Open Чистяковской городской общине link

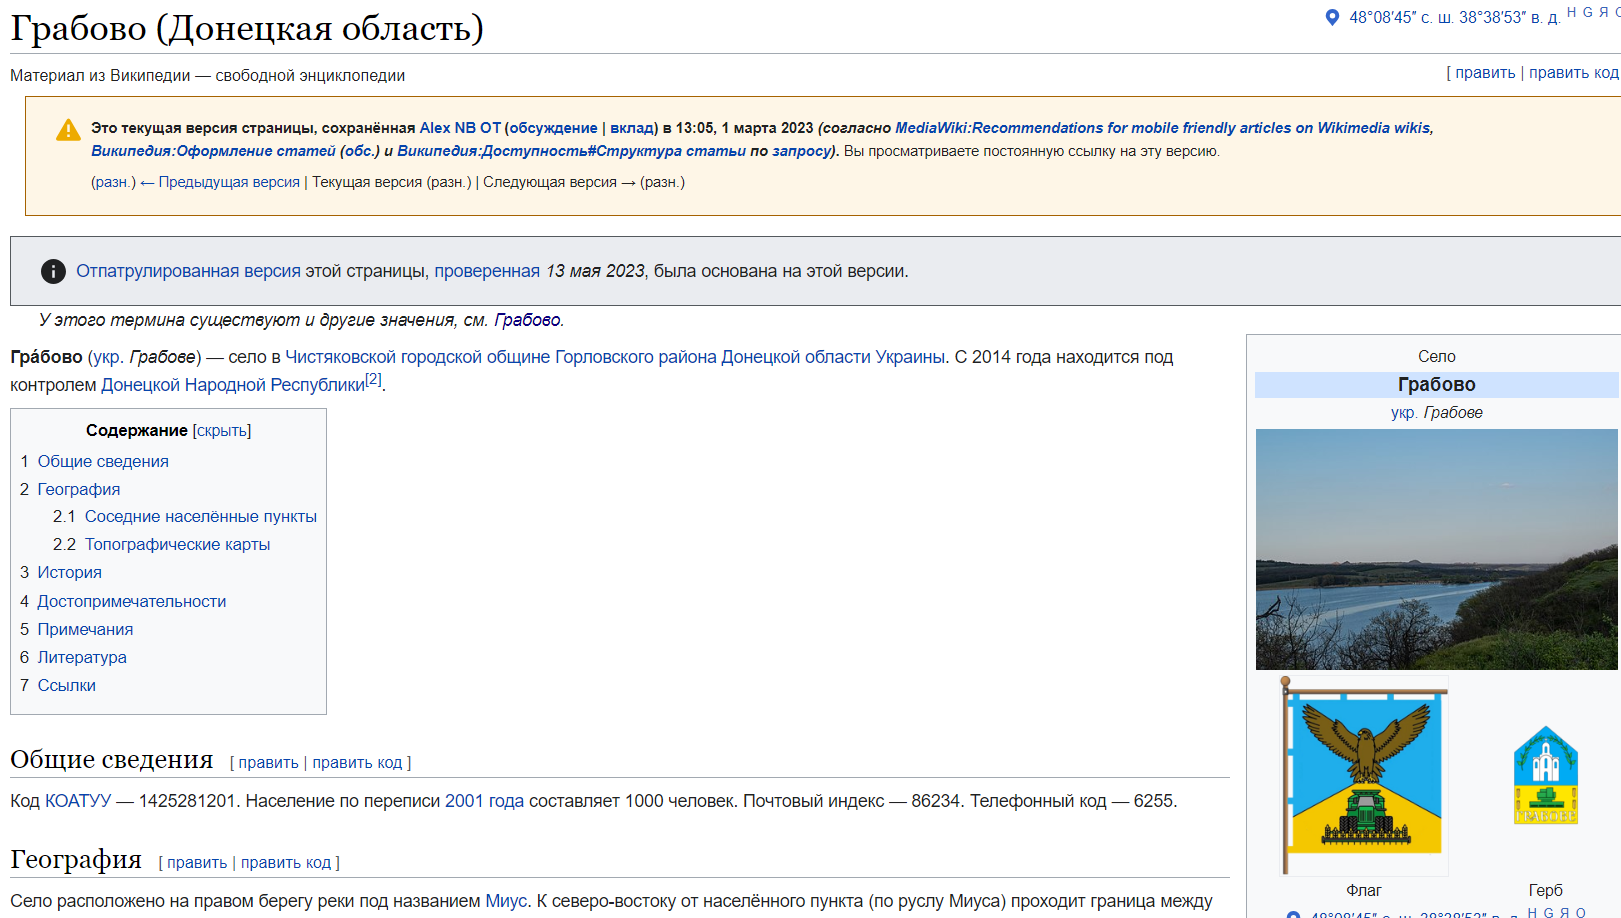pyautogui.click(x=418, y=357)
